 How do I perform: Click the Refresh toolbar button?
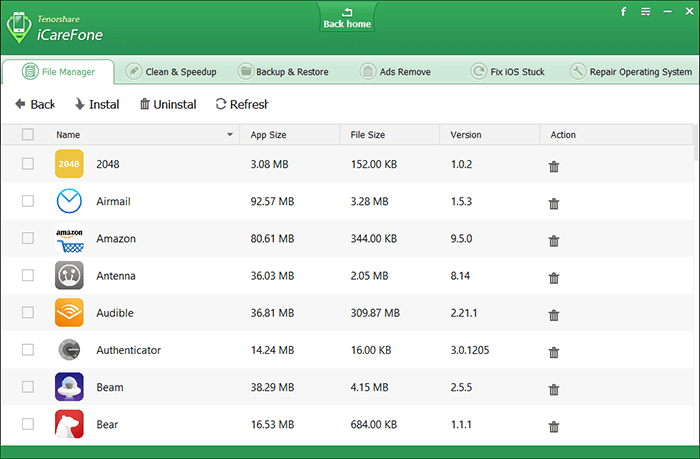pyautogui.click(x=242, y=104)
